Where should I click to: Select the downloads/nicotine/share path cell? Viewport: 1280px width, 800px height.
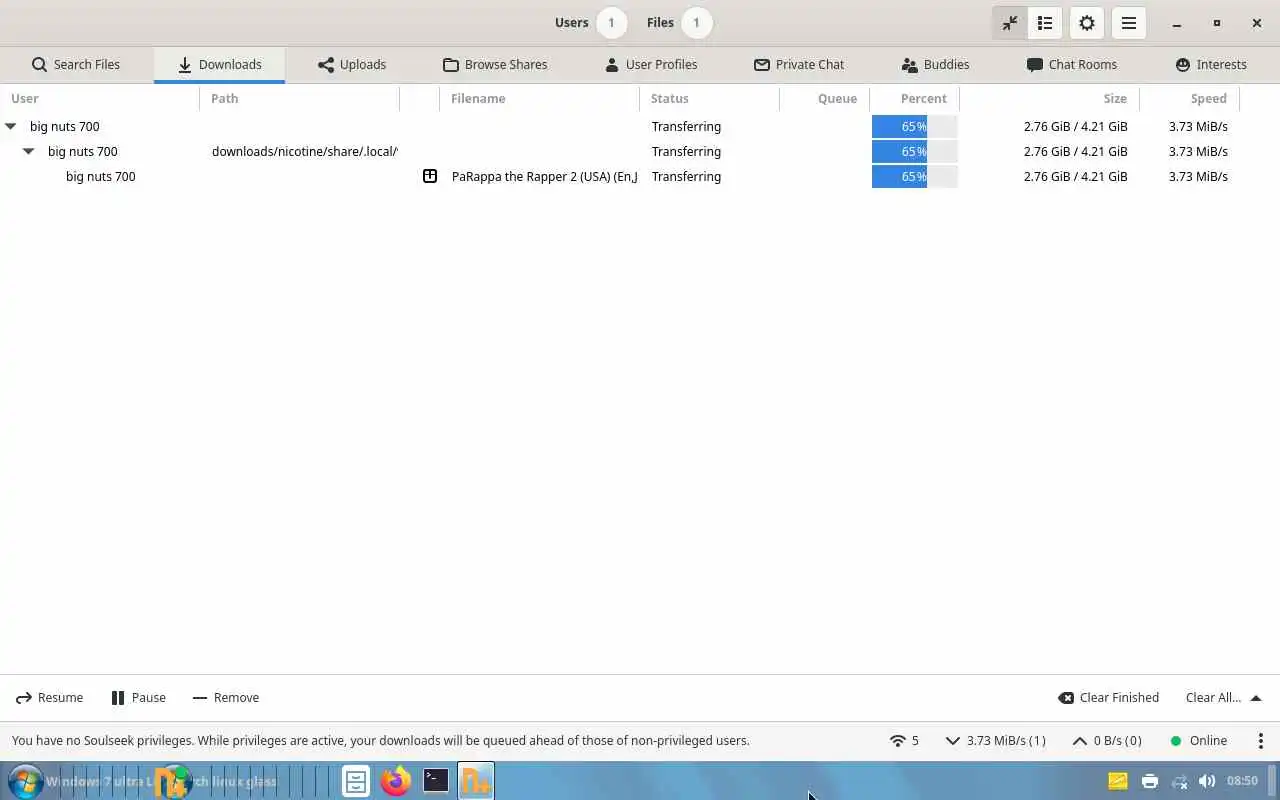[x=304, y=151]
